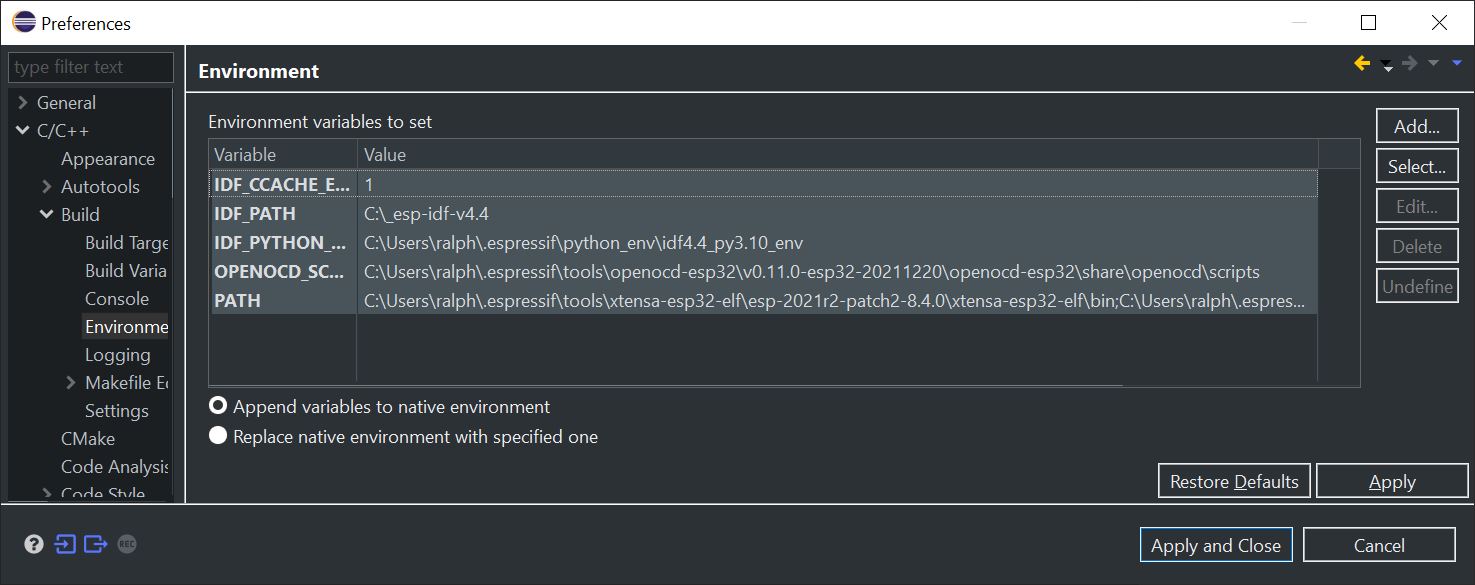
Task: Switch to the CMake preferences page
Action: [88, 438]
